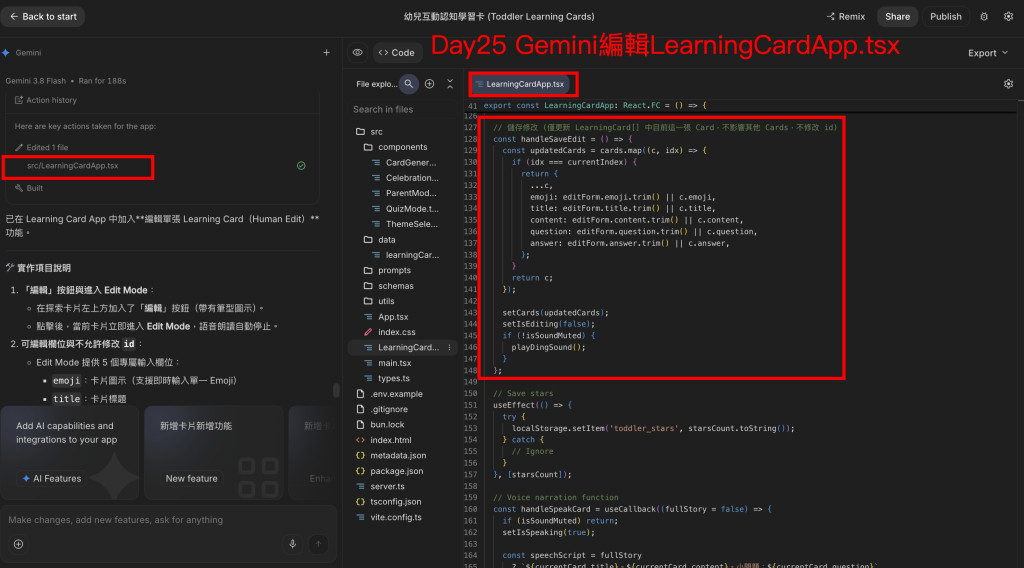
Task: Add a new file with the plus circle icon
Action: click(x=430, y=84)
